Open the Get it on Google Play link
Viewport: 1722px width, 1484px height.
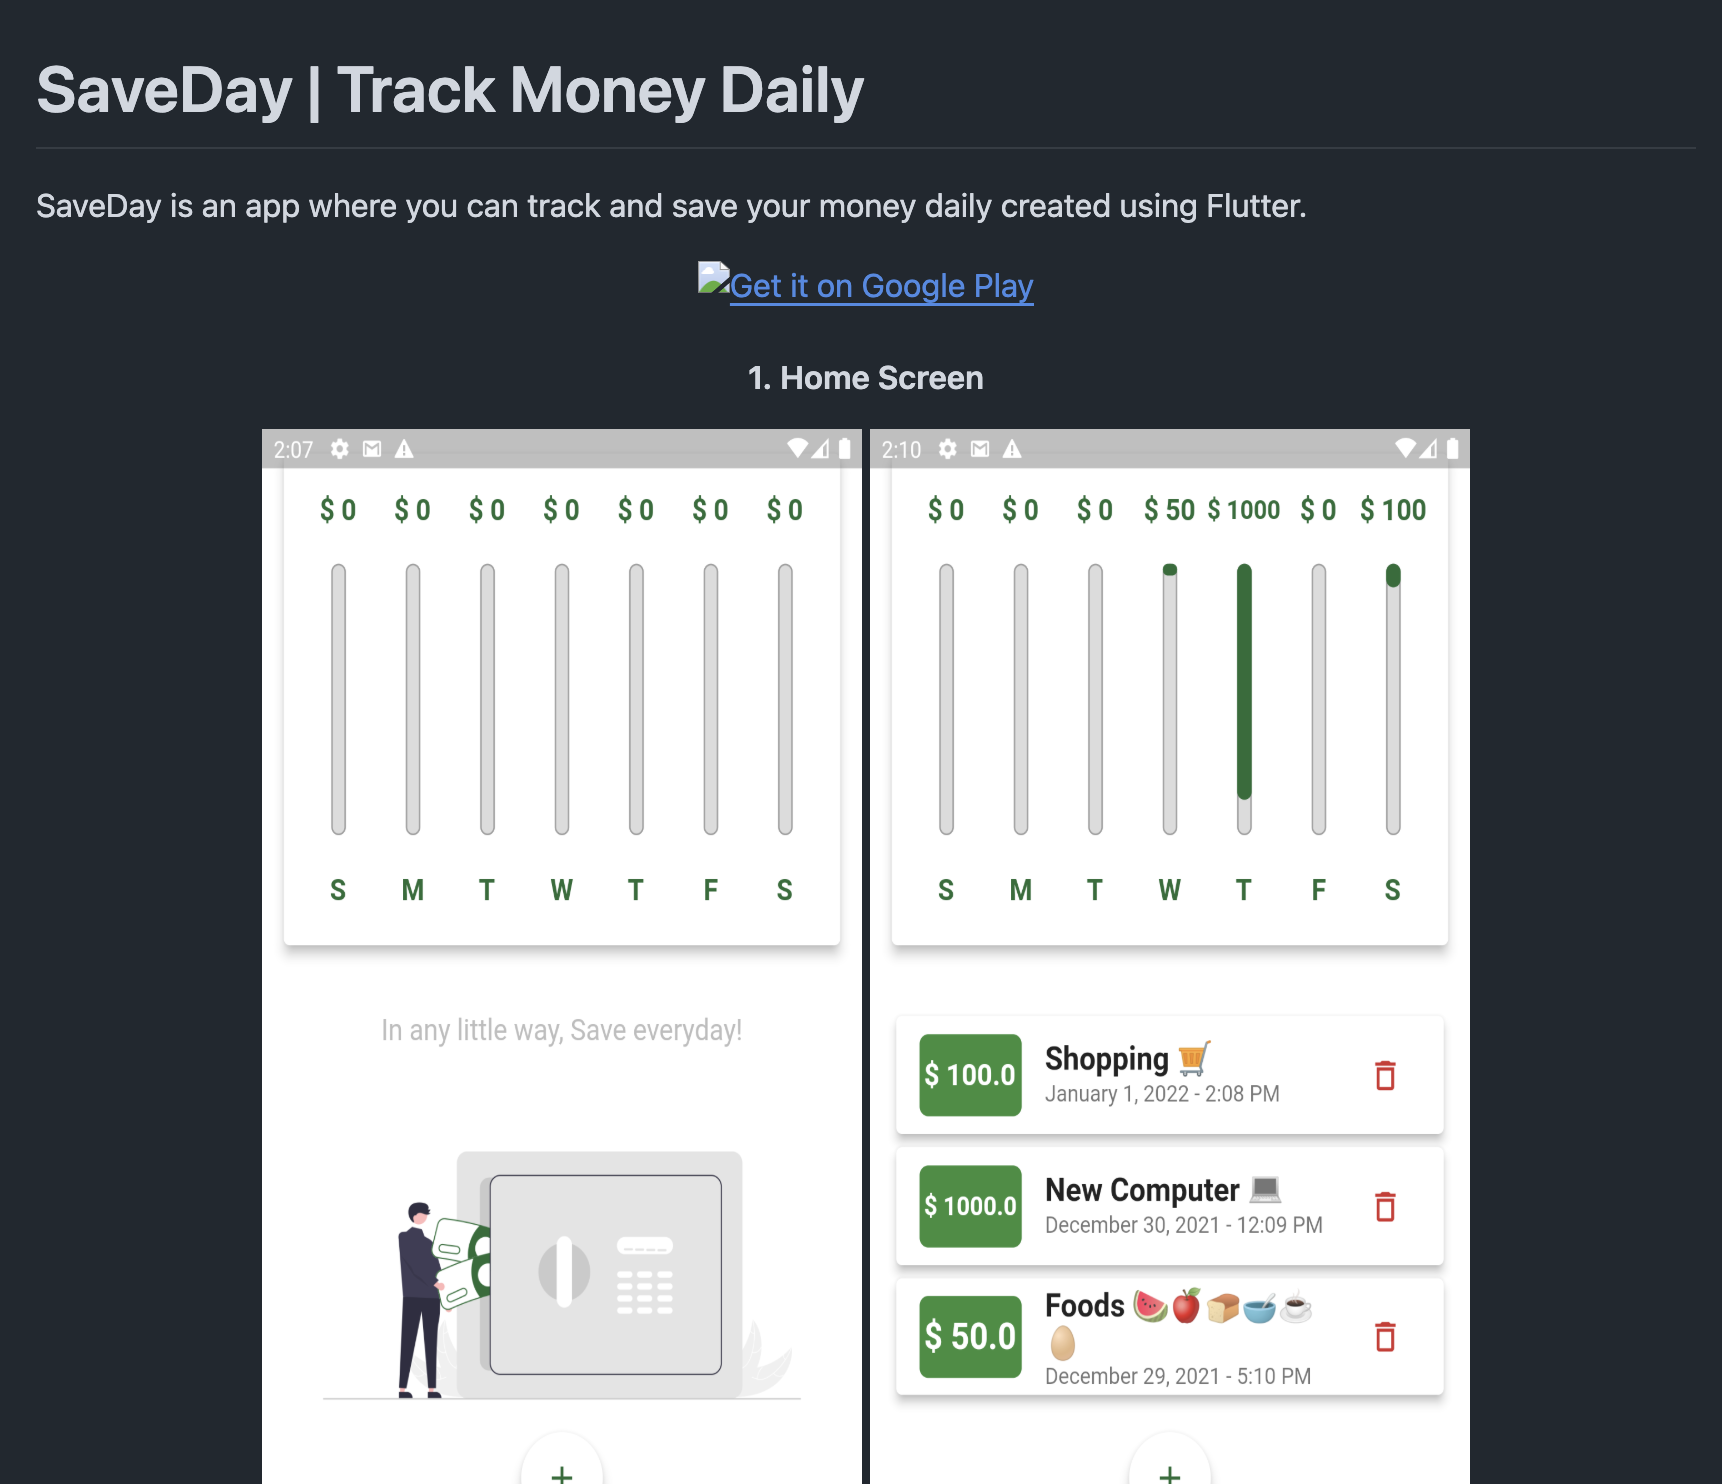click(x=881, y=286)
